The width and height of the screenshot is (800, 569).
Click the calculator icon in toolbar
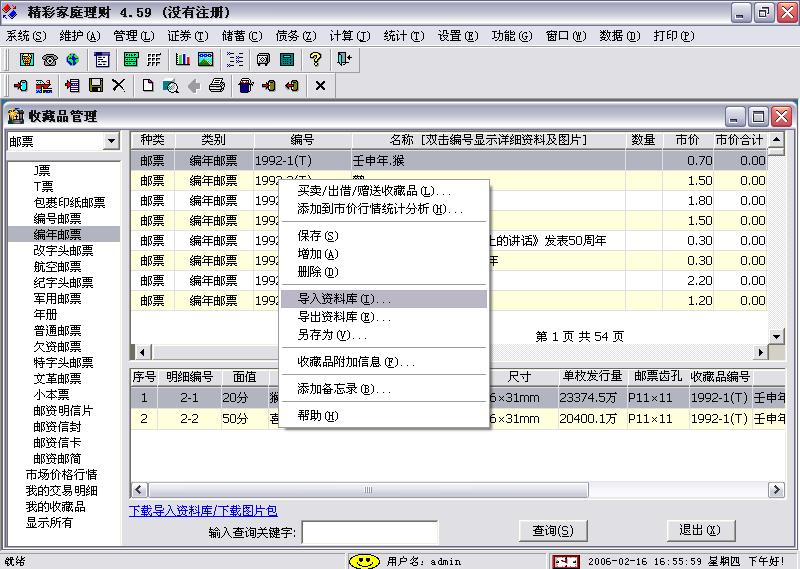[287, 60]
